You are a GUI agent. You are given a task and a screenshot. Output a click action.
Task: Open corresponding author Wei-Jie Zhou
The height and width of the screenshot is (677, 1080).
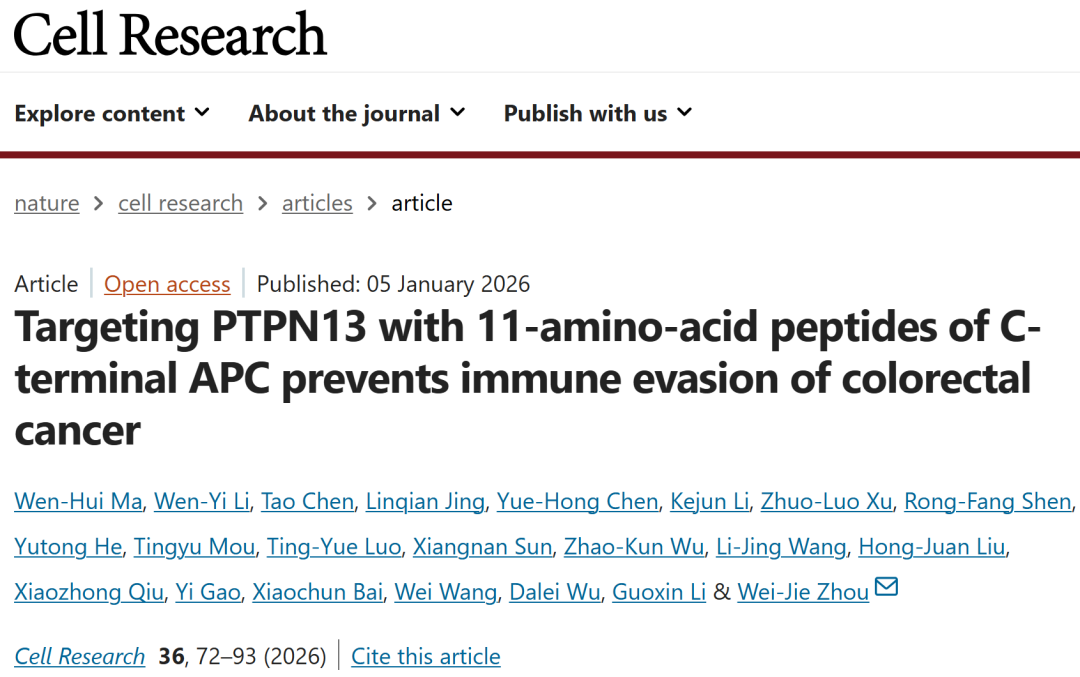803,592
